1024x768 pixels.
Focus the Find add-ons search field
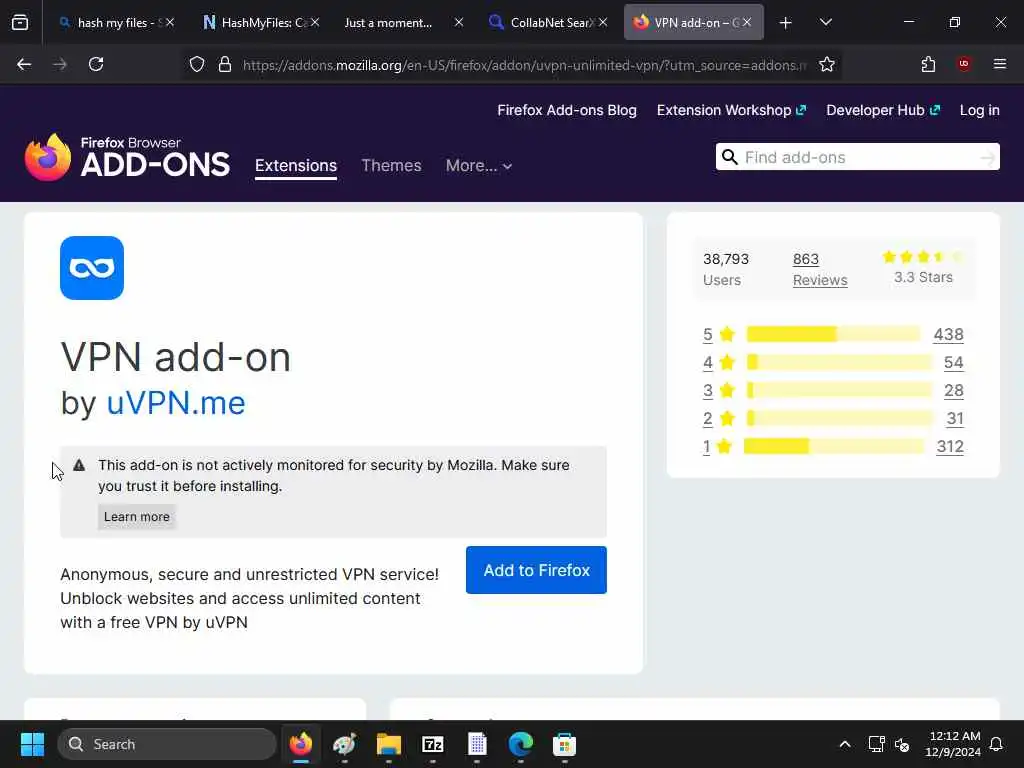pos(857,157)
